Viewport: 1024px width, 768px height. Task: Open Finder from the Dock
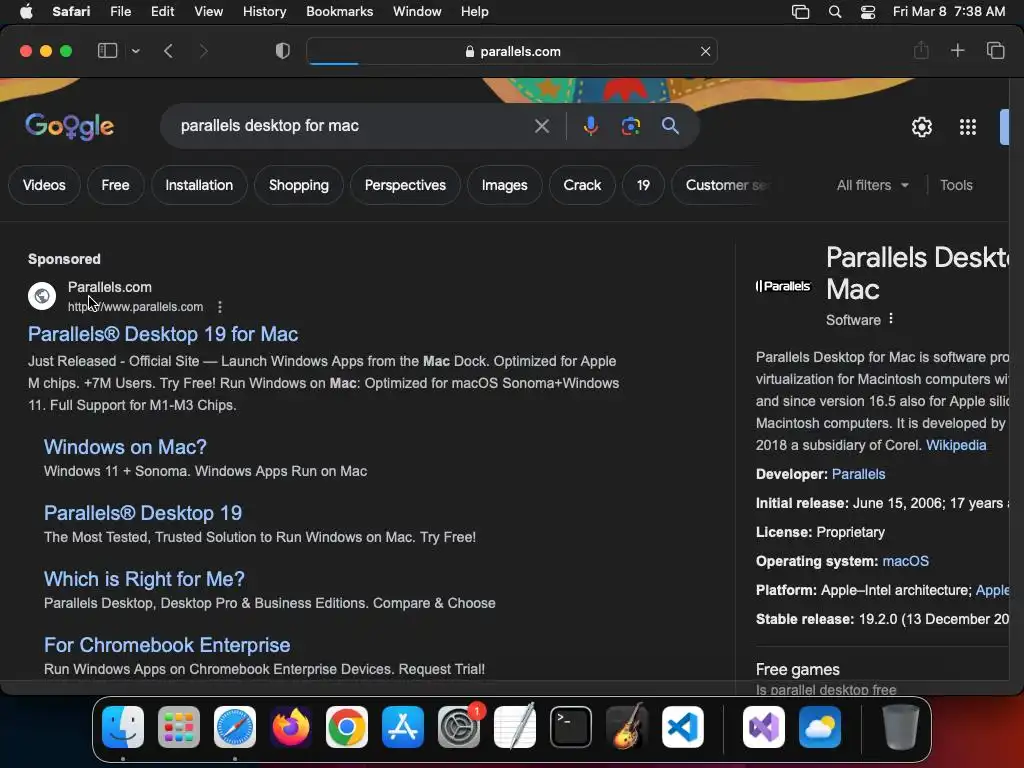coord(123,727)
